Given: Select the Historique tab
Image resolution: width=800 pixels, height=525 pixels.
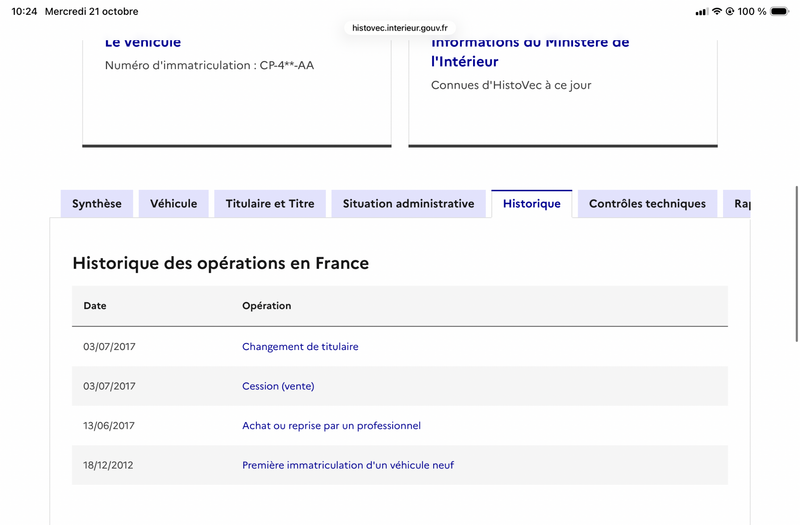Looking at the screenshot, I should [532, 204].
